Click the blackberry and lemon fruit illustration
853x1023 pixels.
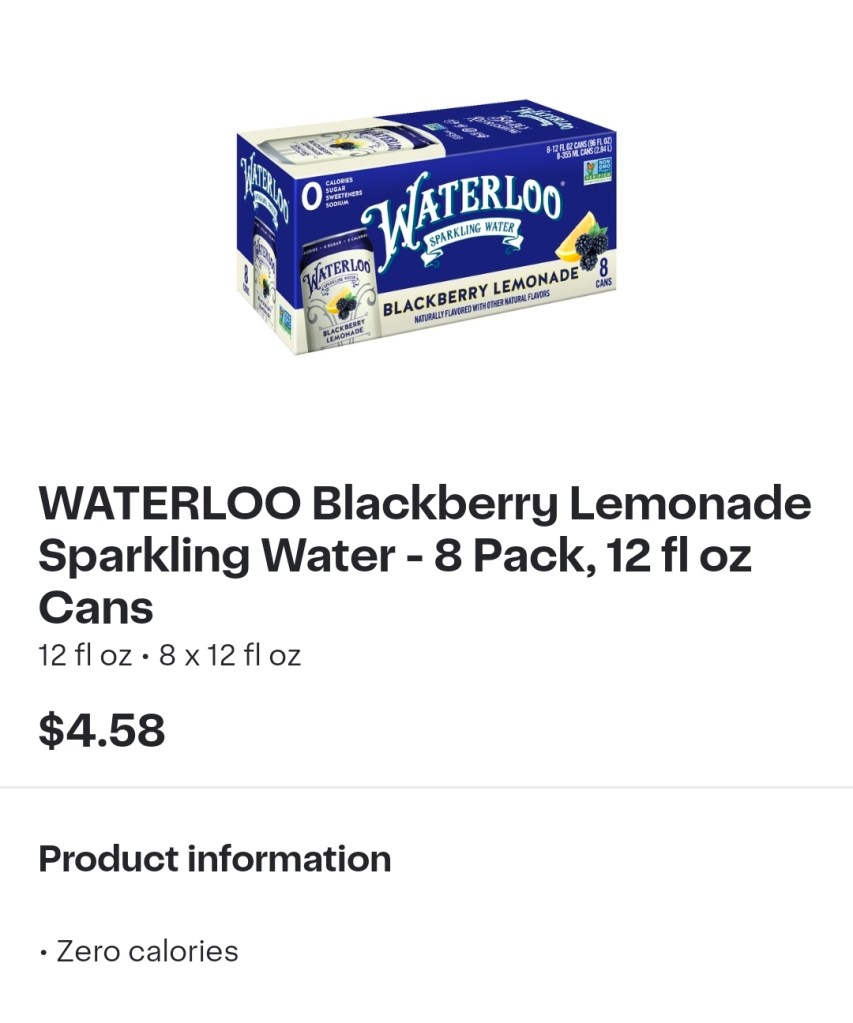[582, 241]
